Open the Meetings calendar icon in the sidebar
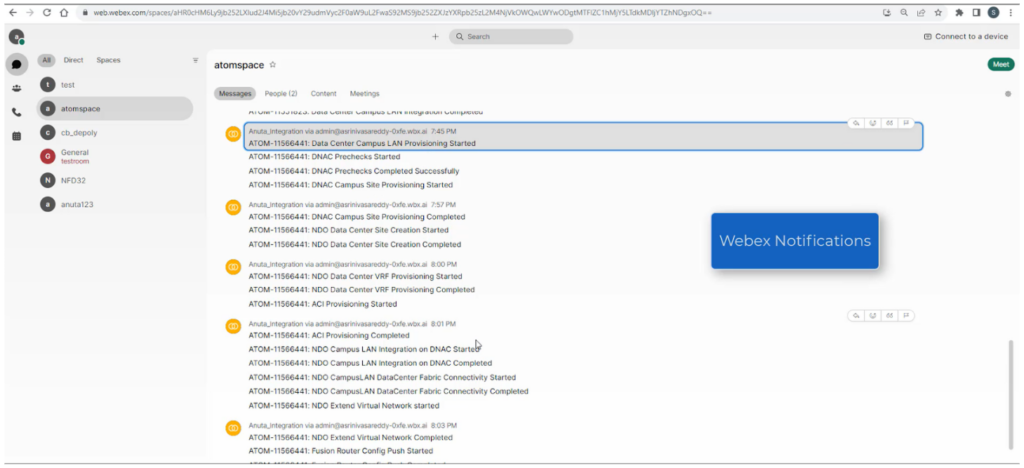This screenshot has width=1024, height=468. click(17, 136)
